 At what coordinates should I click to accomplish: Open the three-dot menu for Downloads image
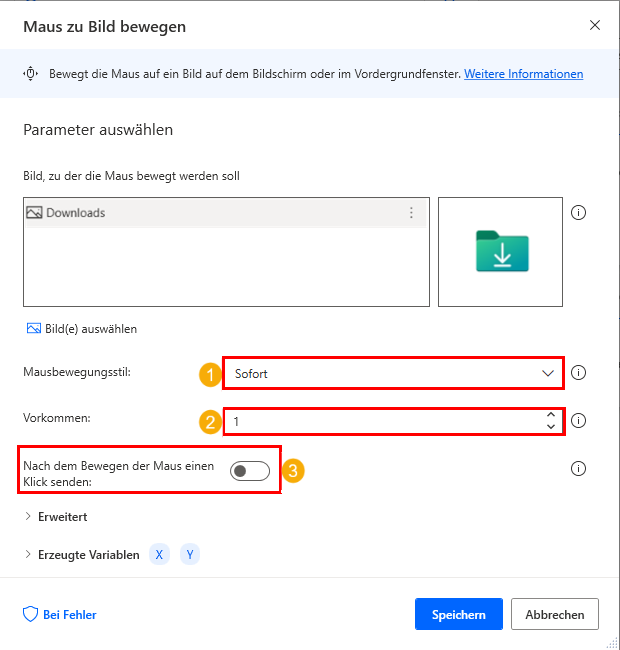411,213
